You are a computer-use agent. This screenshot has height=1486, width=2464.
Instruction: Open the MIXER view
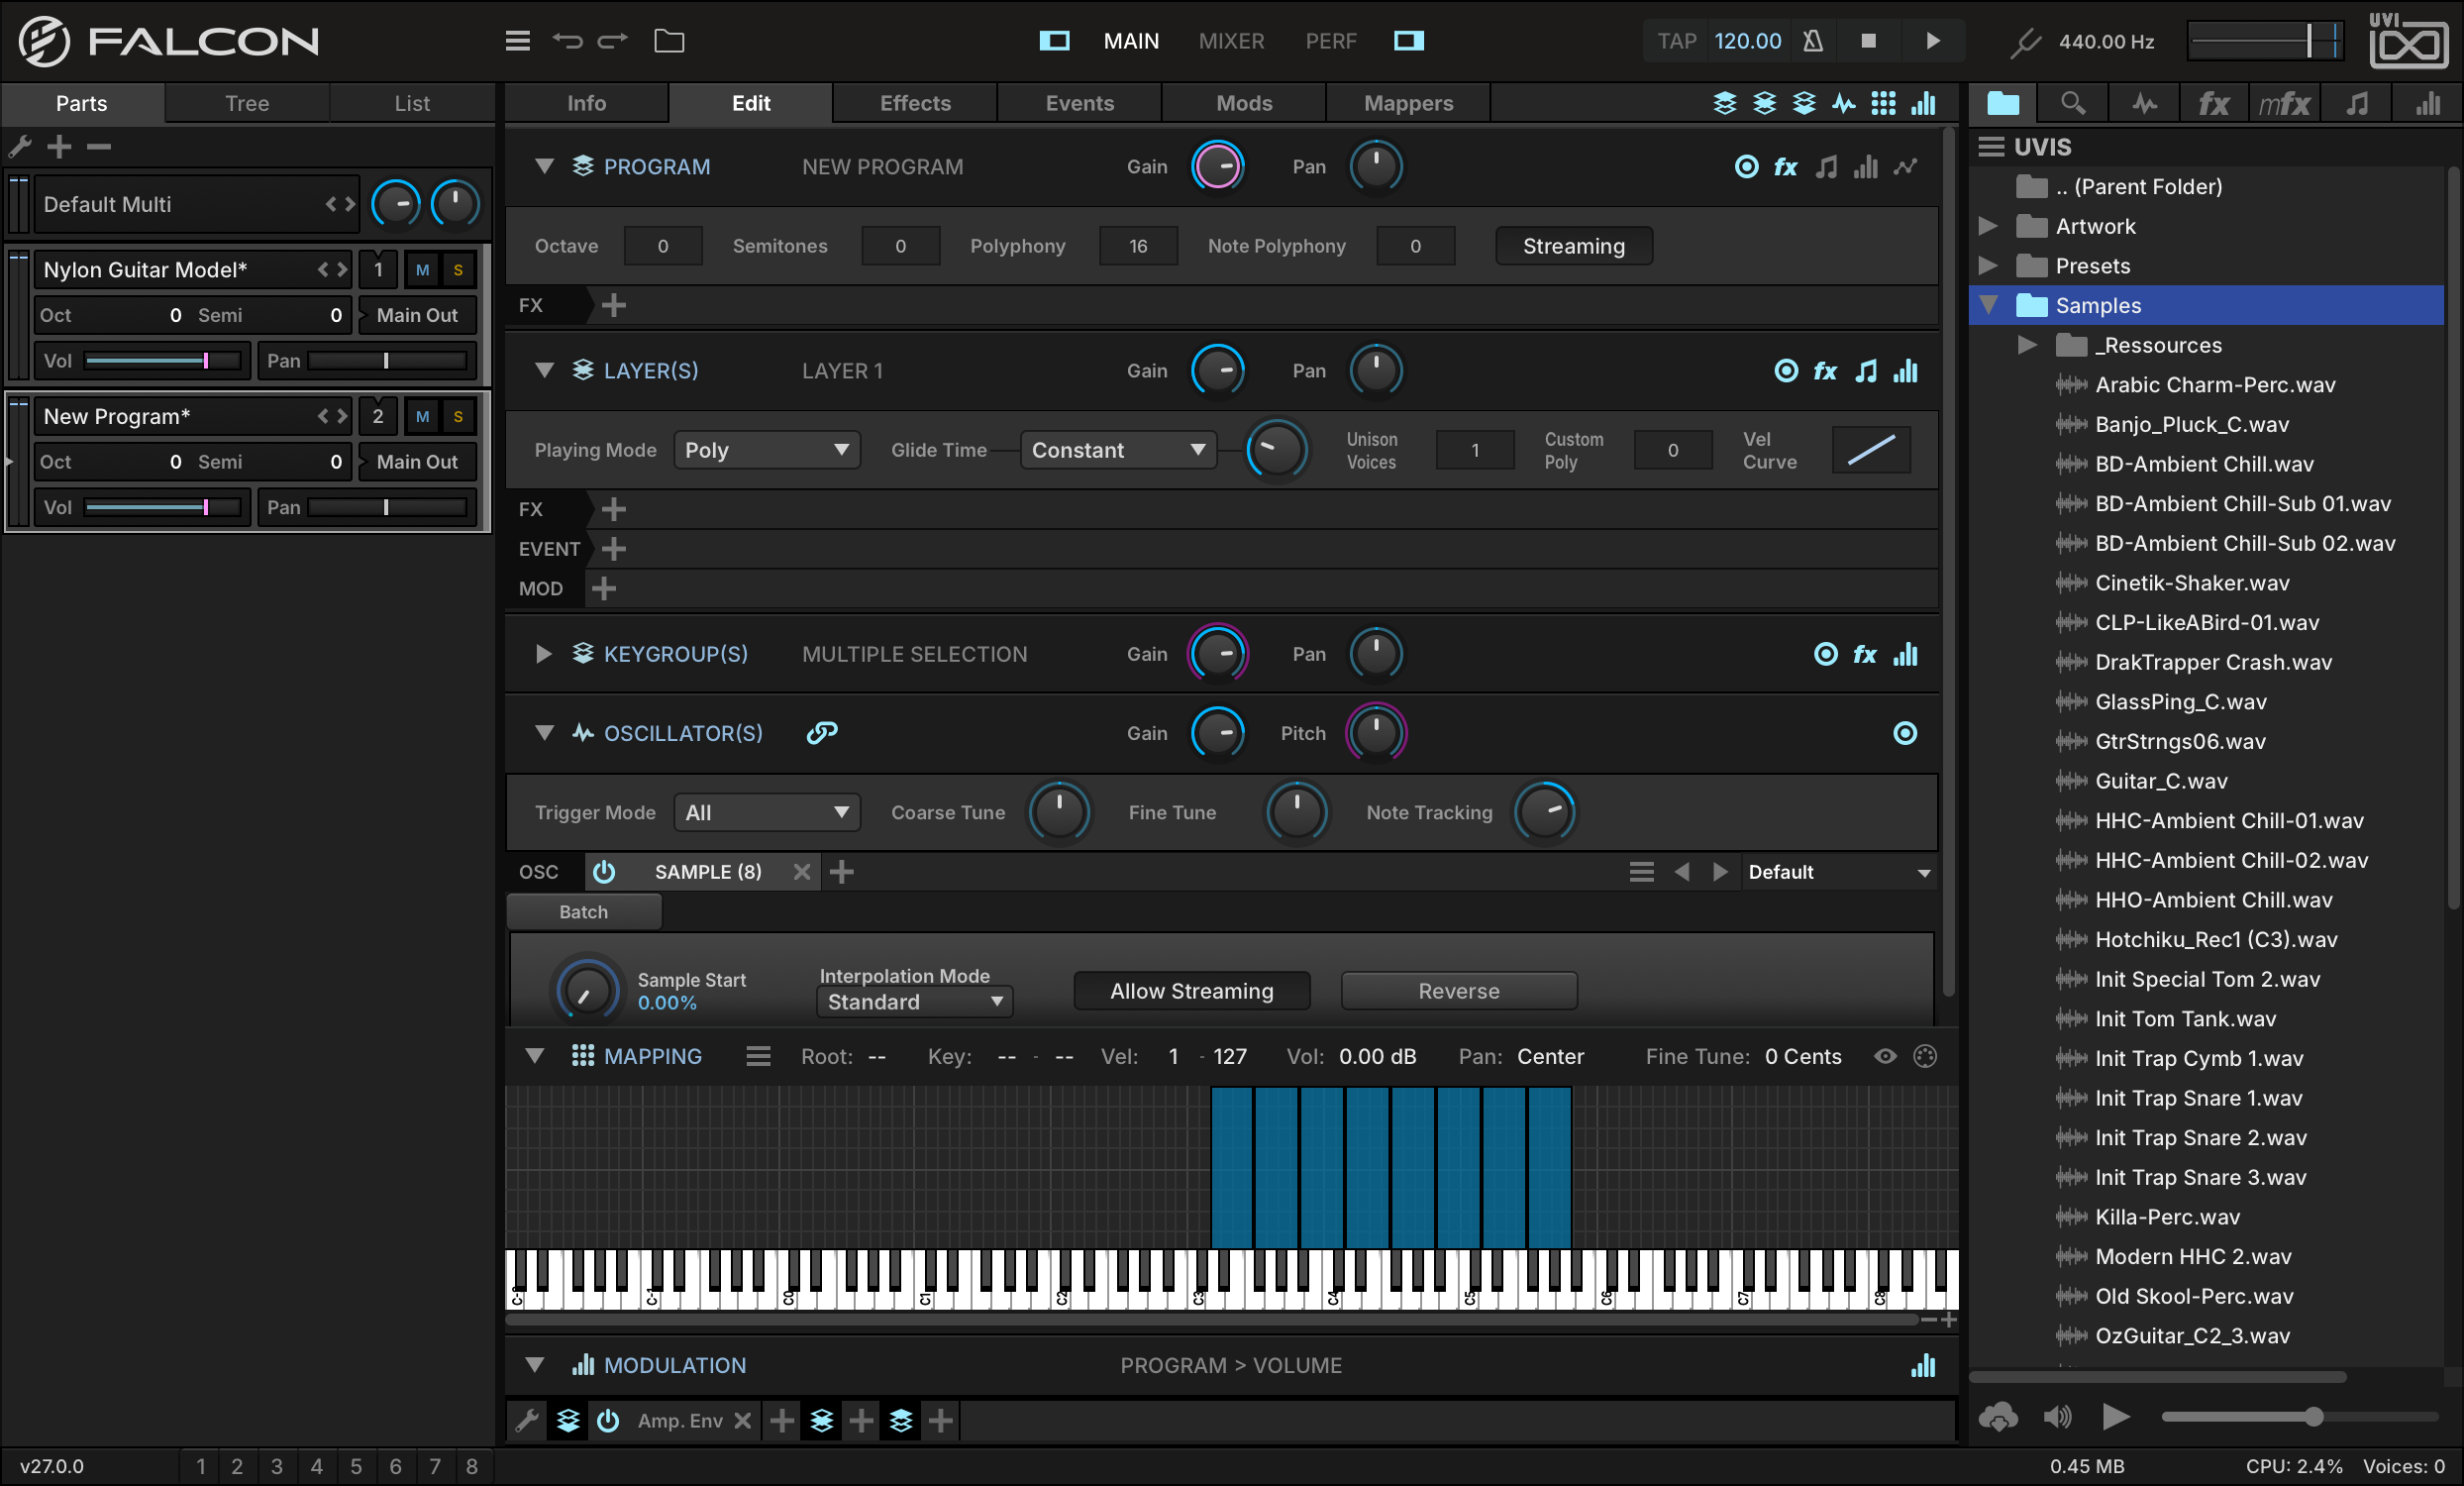click(1231, 41)
